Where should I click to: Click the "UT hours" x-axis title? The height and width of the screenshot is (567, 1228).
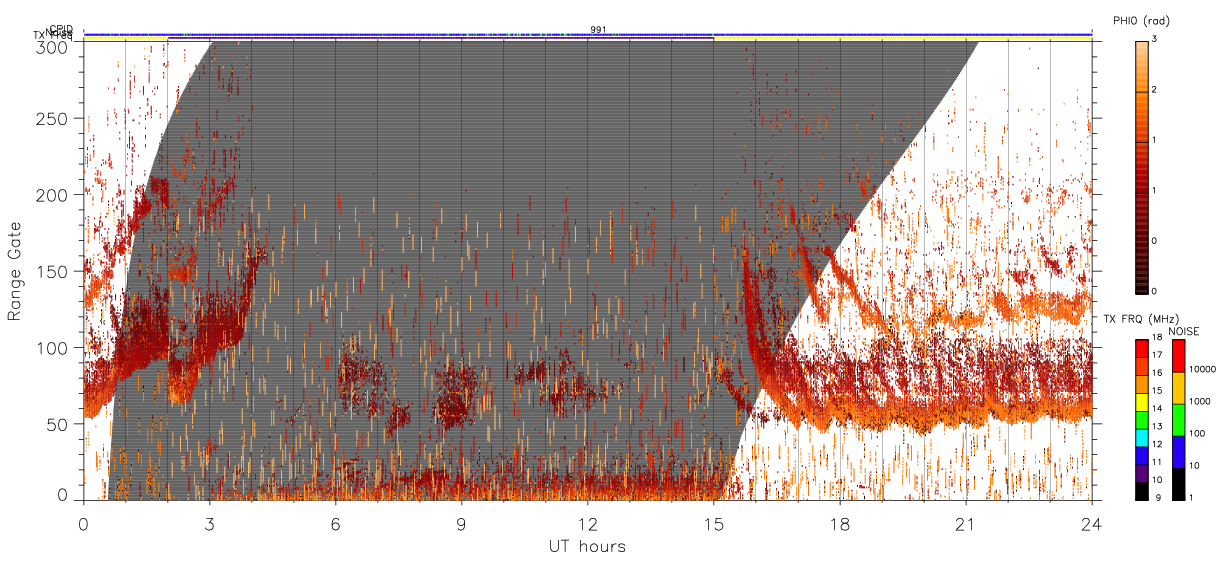[x=587, y=546]
